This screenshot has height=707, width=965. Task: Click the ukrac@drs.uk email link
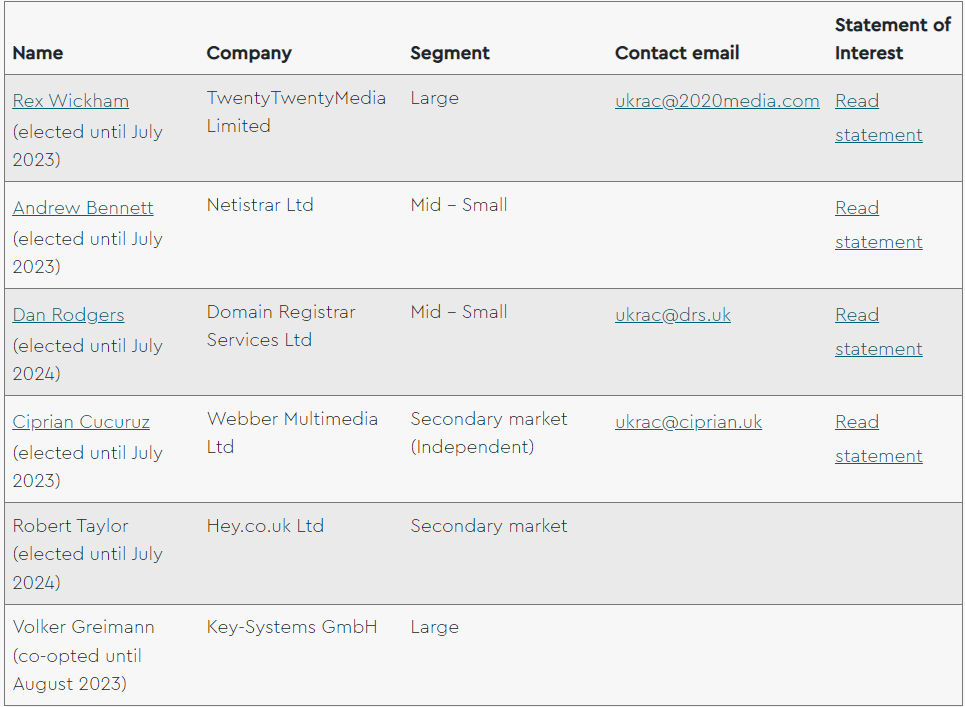(672, 315)
